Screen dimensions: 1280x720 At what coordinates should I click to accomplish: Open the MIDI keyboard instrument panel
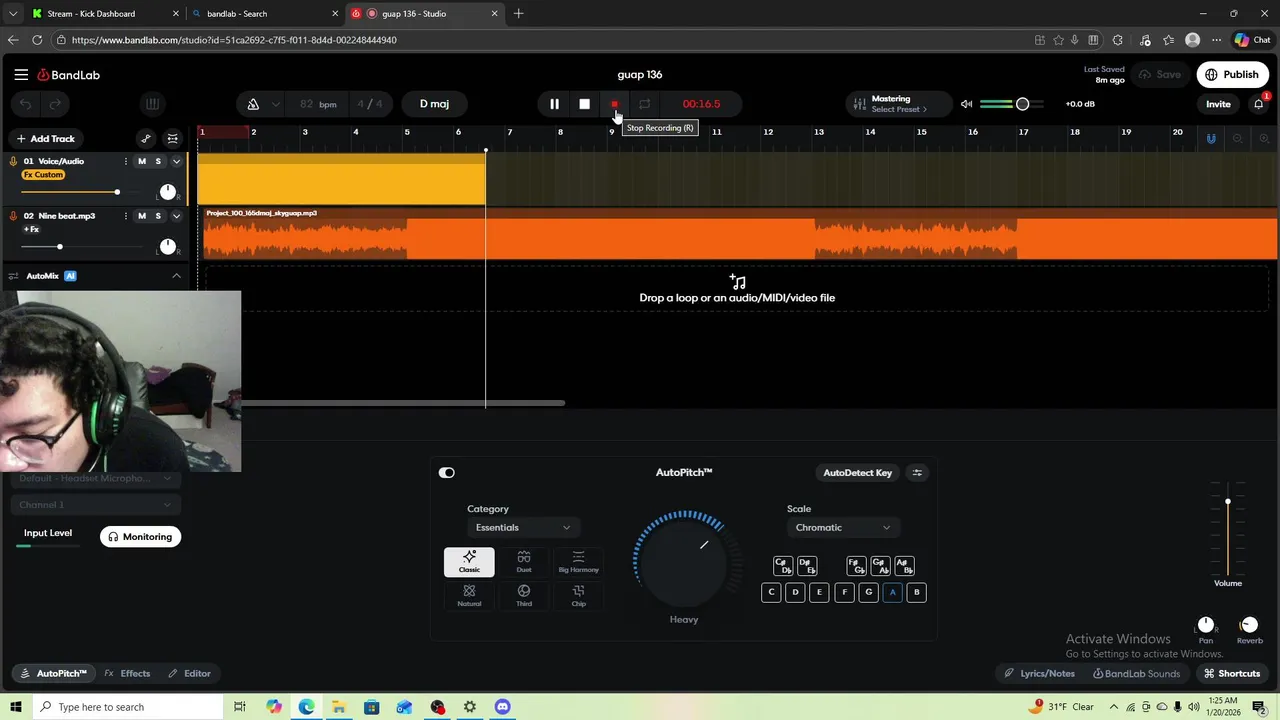(152, 104)
